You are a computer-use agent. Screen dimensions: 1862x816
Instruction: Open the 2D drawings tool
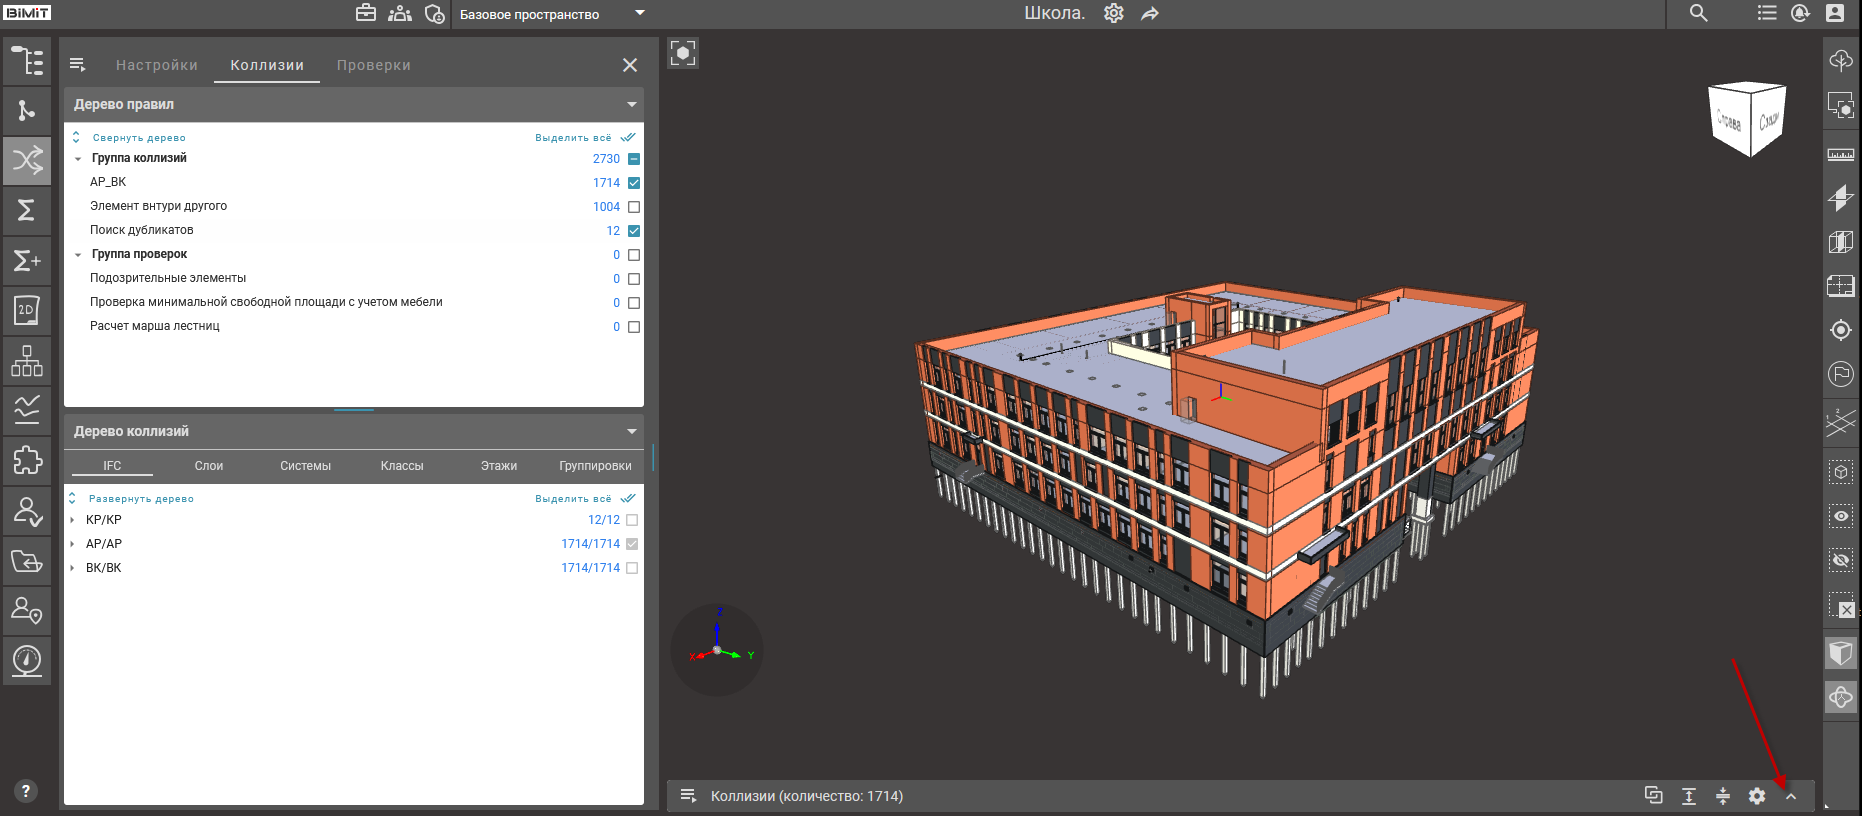tap(27, 310)
